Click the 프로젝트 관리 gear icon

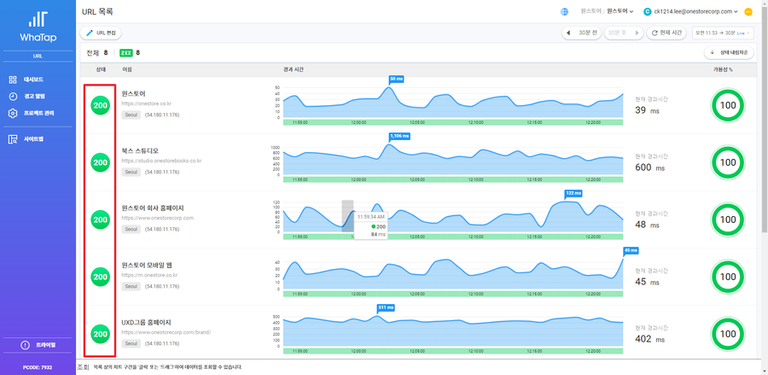click(13, 113)
